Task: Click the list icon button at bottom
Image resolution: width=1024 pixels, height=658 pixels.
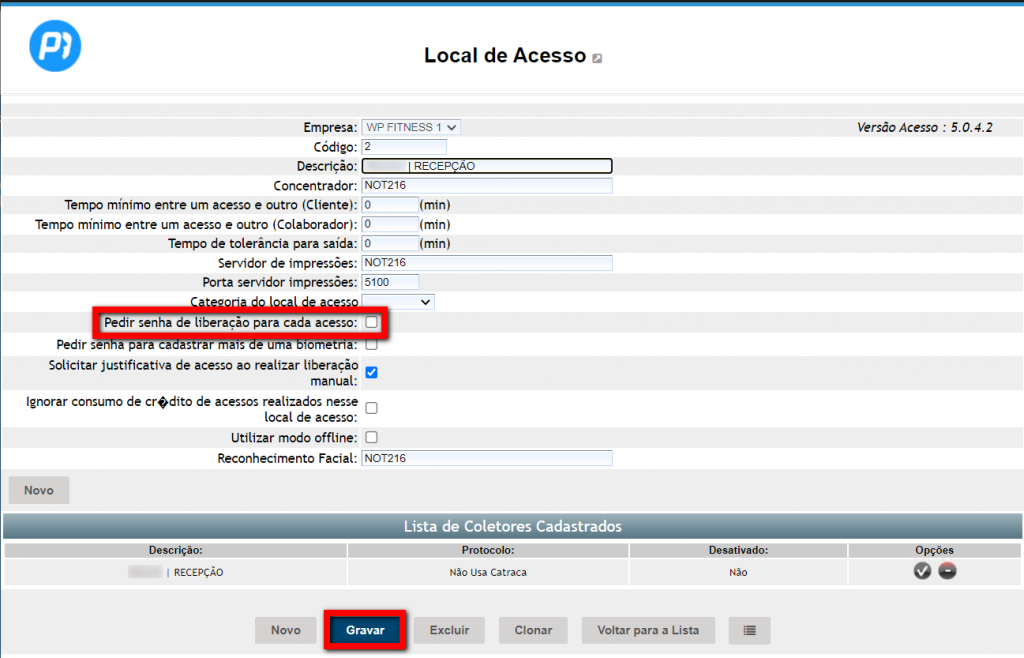Action: point(749,630)
